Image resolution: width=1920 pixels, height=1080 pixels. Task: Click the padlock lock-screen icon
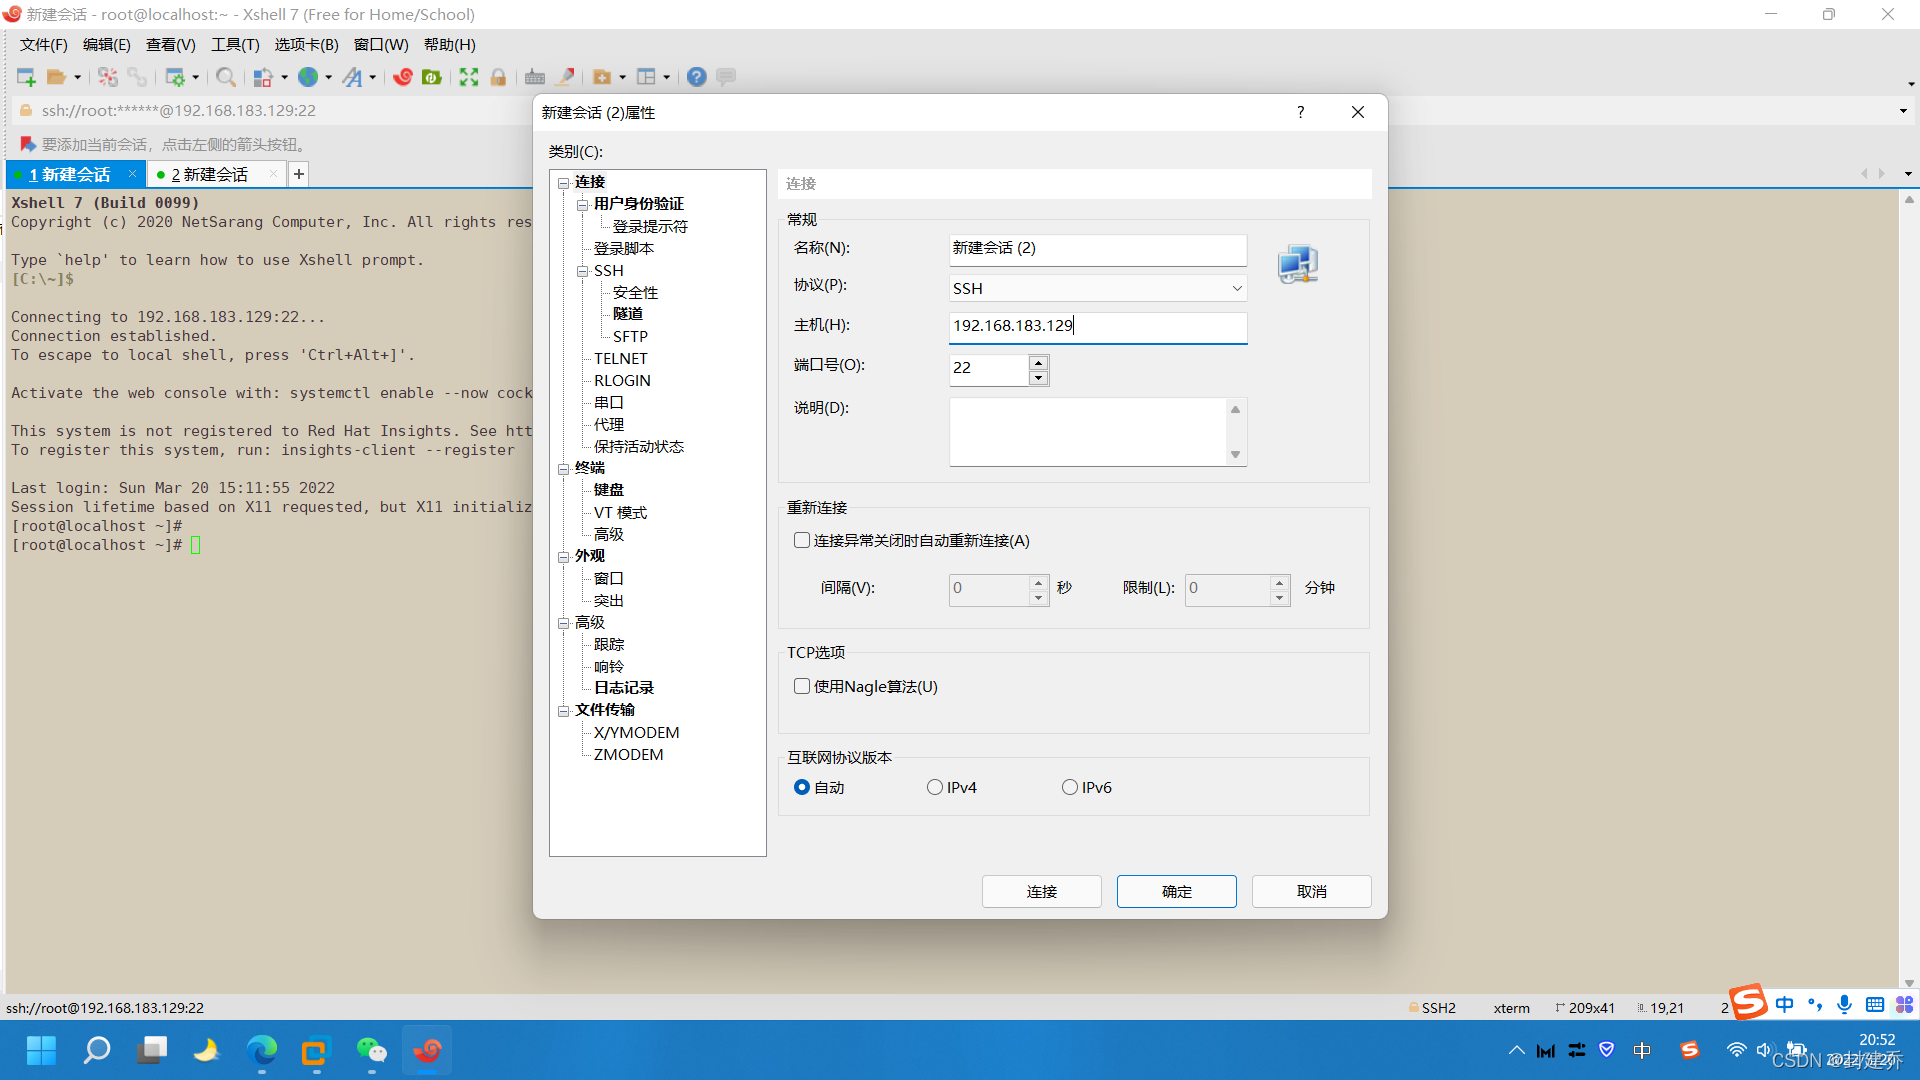pos(498,77)
